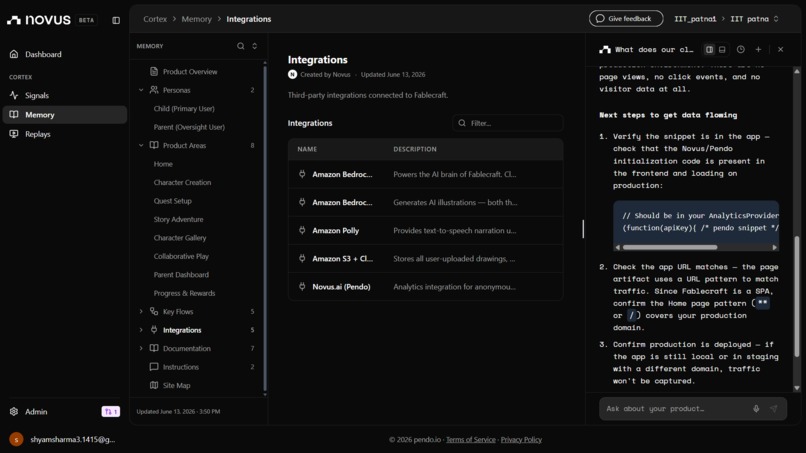The image size is (806, 453).
Task: Open the IIT patna workspace switcher
Action: (x=755, y=19)
